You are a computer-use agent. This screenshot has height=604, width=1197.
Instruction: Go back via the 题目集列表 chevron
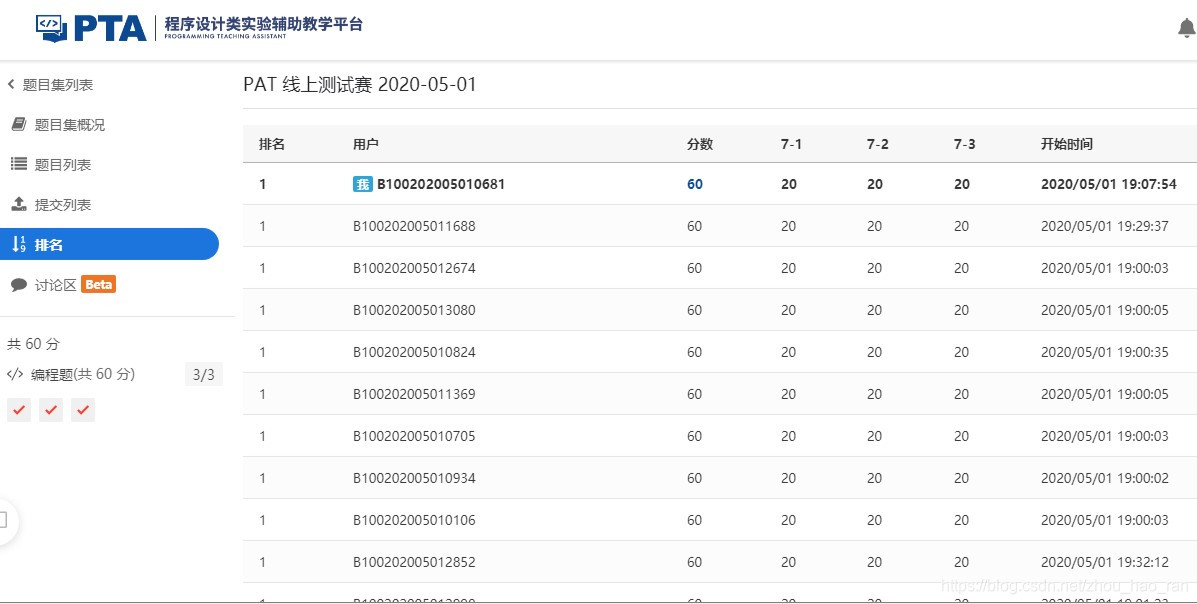[11, 84]
